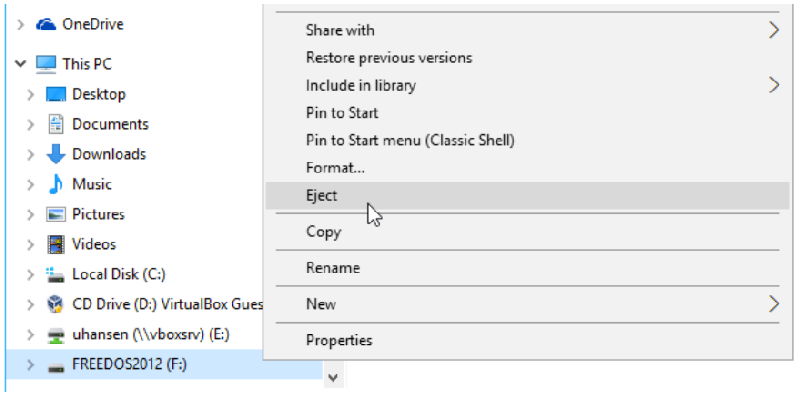Click the uhansen network drive icon
Image resolution: width=800 pixels, height=405 pixels.
56,334
